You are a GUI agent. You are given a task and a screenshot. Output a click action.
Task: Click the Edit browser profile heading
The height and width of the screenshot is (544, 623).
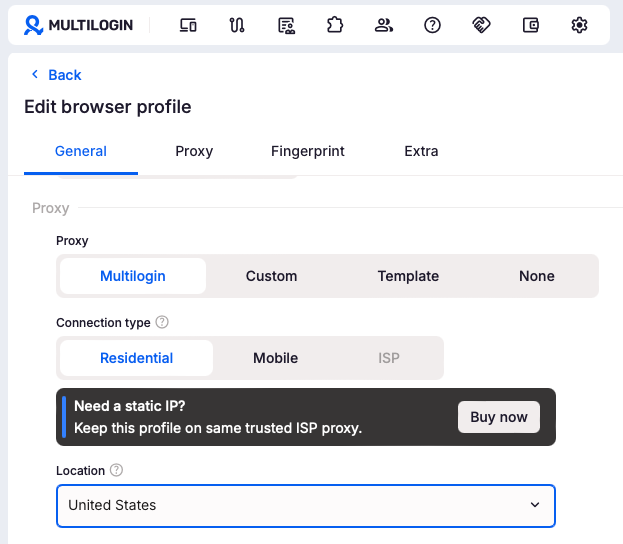click(x=108, y=106)
